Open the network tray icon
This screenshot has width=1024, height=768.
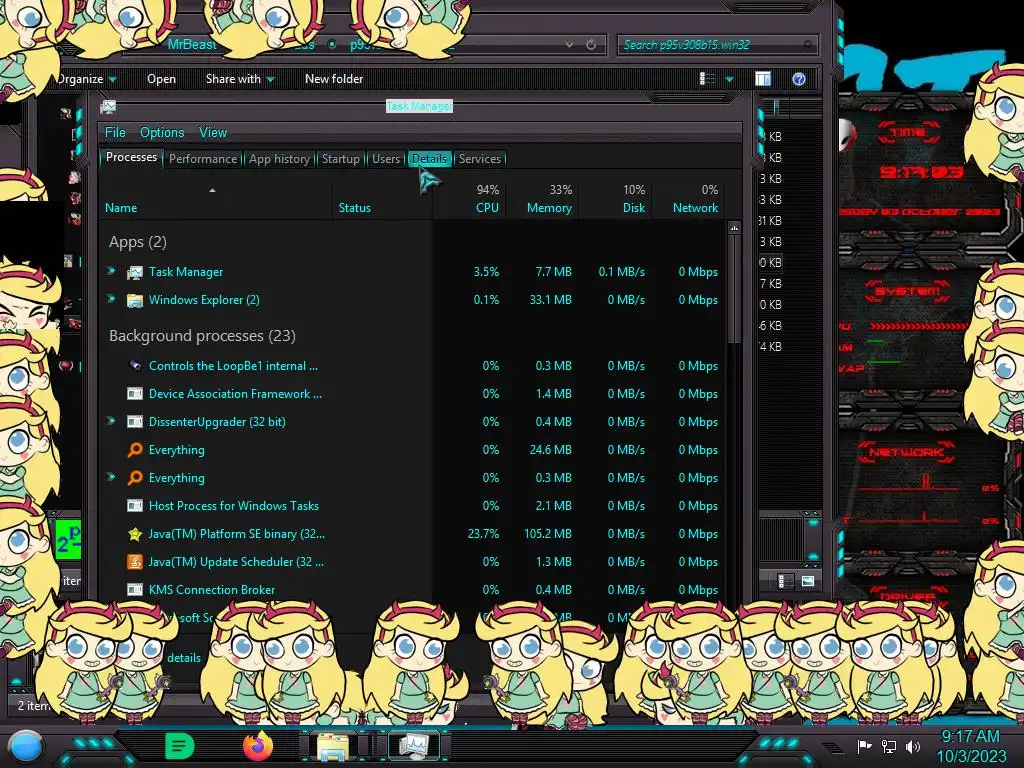888,746
